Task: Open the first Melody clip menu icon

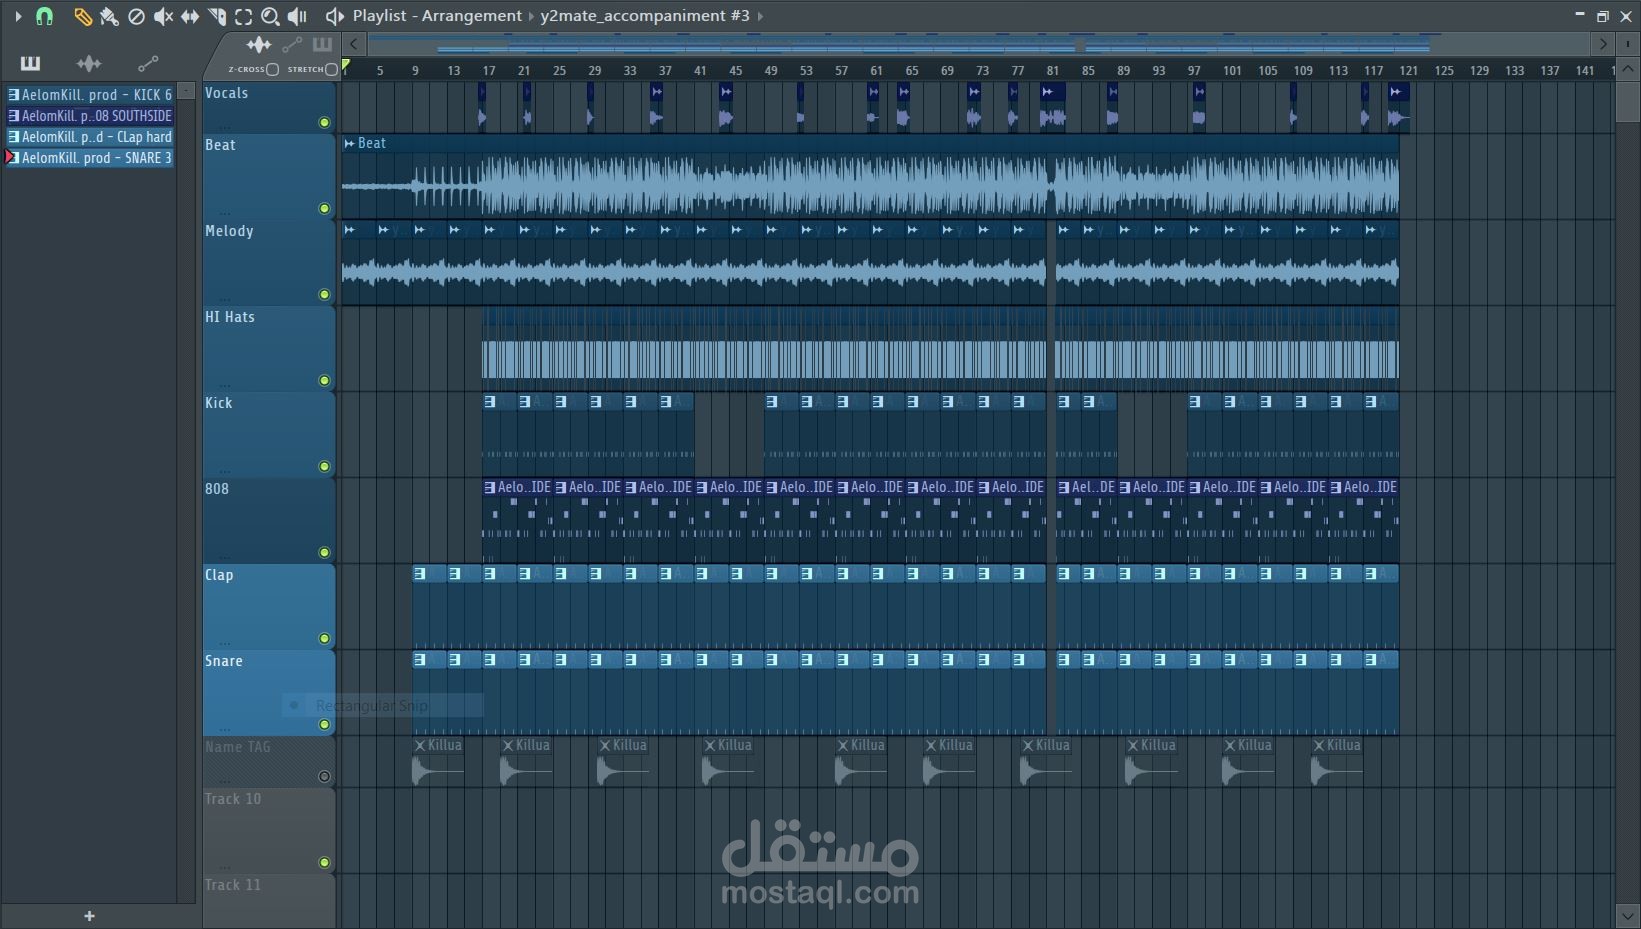Action: [x=349, y=230]
